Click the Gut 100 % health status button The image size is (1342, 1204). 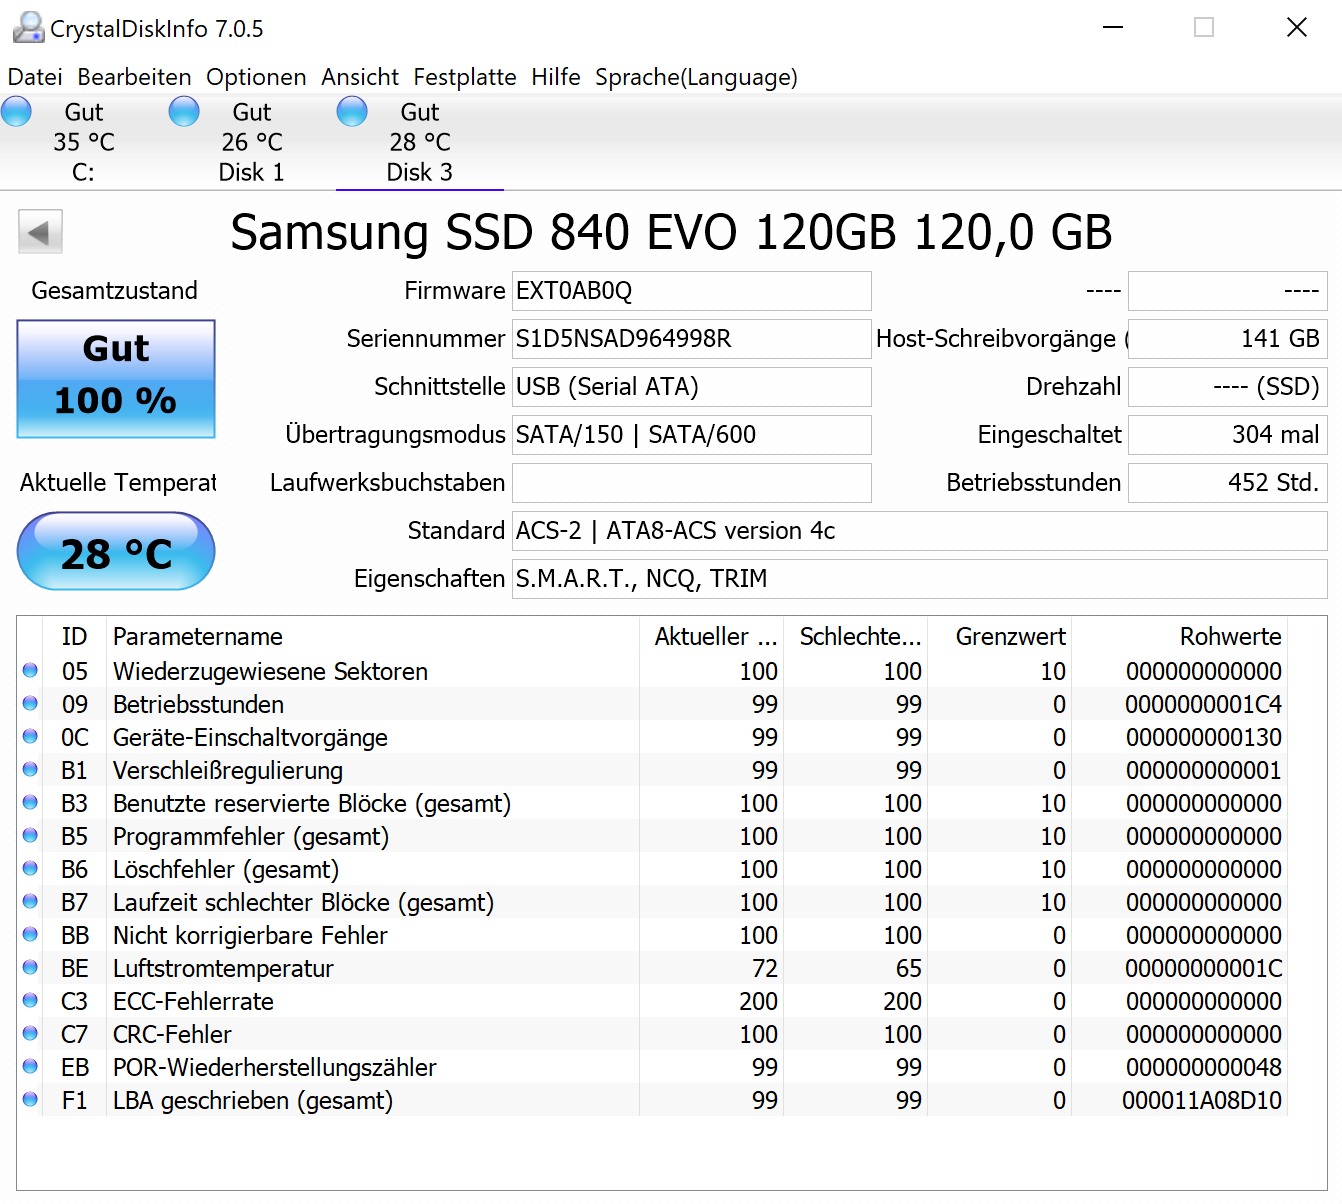pyautogui.click(x=116, y=379)
